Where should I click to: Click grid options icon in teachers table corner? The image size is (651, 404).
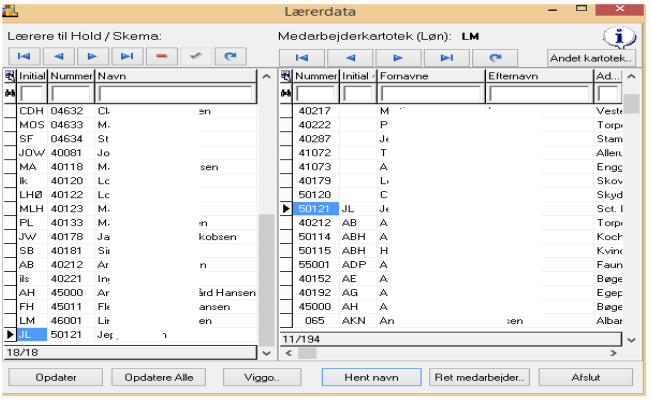tap(10, 76)
